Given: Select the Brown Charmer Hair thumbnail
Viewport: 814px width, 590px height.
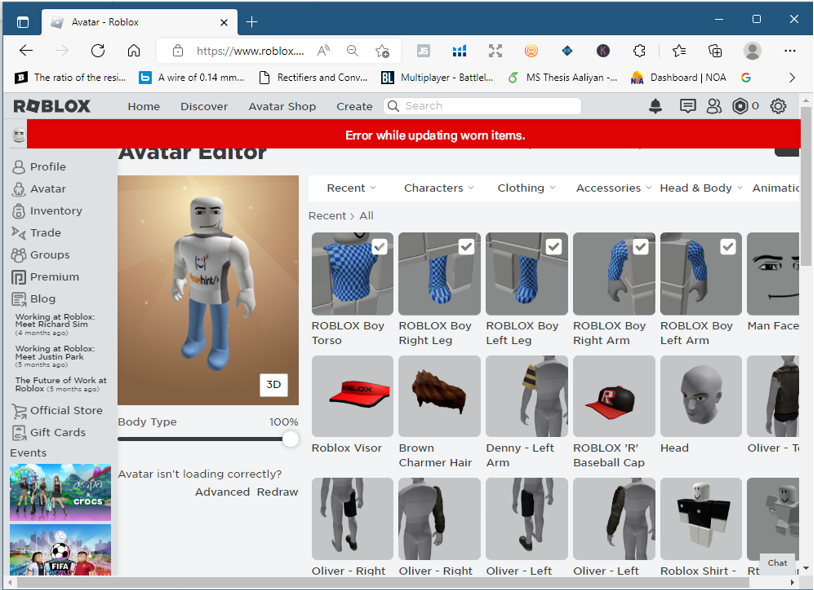Looking at the screenshot, I should point(439,396).
